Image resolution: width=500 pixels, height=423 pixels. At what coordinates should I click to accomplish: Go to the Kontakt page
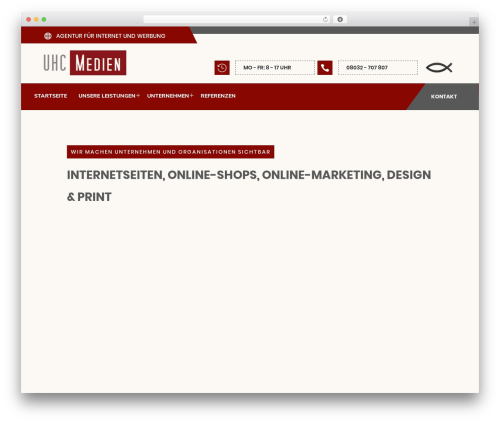pos(444,97)
